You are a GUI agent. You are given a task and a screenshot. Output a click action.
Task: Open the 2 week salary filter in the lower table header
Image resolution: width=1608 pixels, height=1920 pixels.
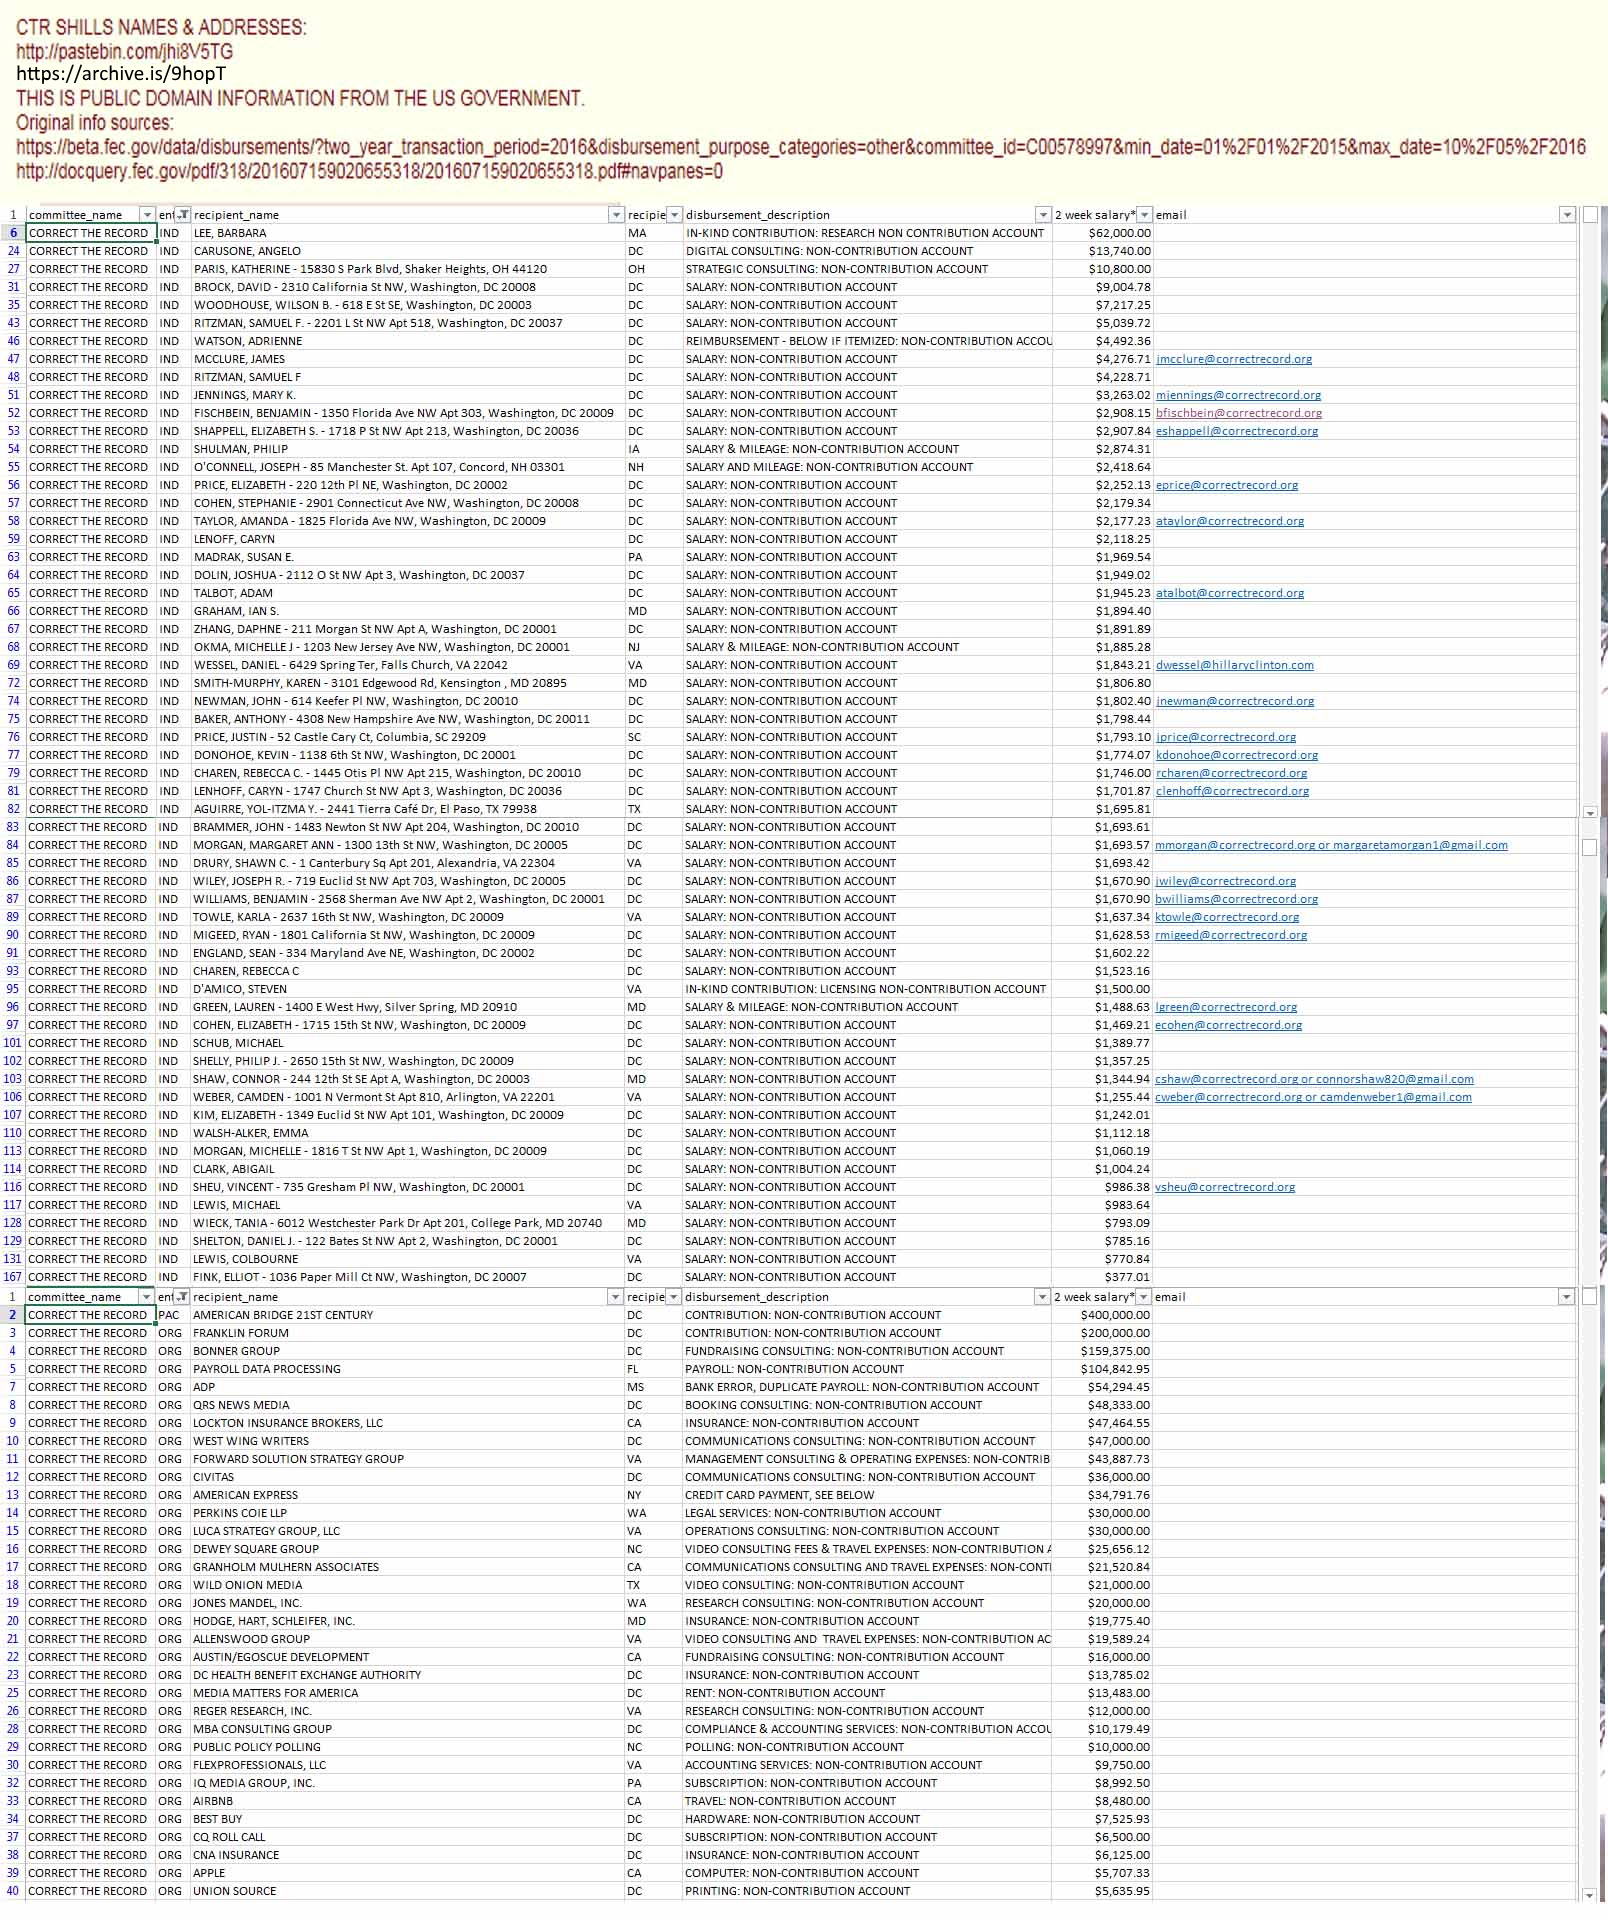click(x=1144, y=1297)
